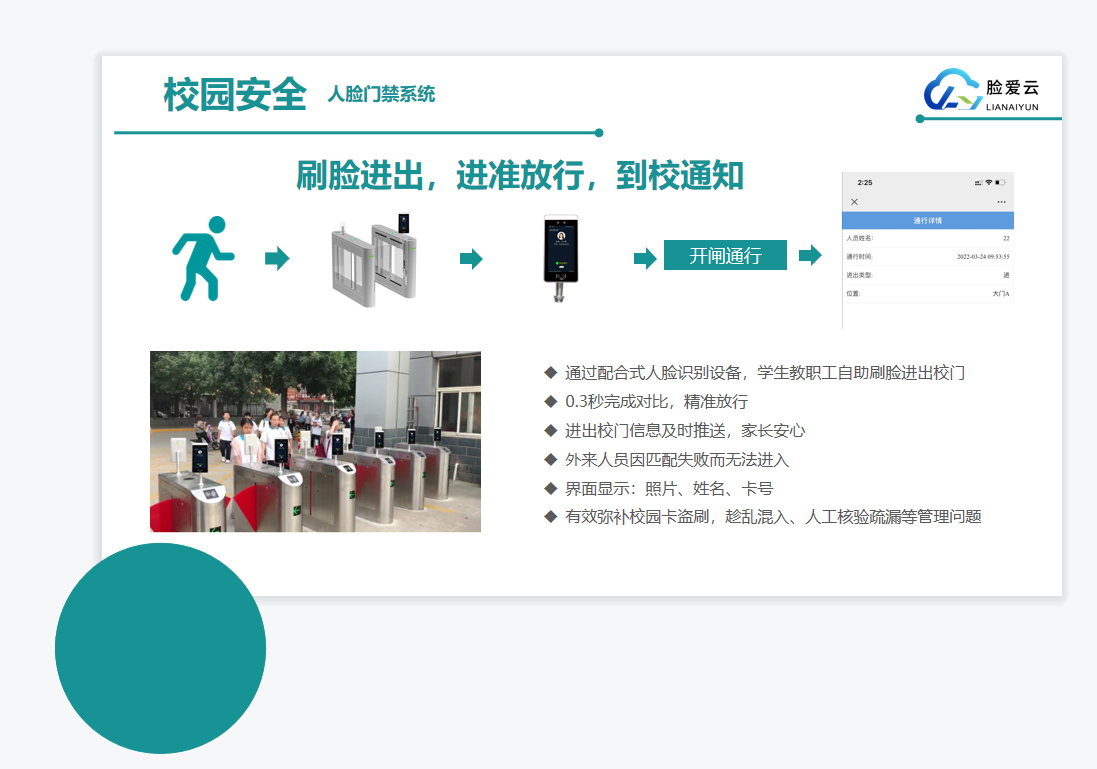The width and height of the screenshot is (1097, 769).
Task: Click the walking person icon
Action: click(x=202, y=258)
